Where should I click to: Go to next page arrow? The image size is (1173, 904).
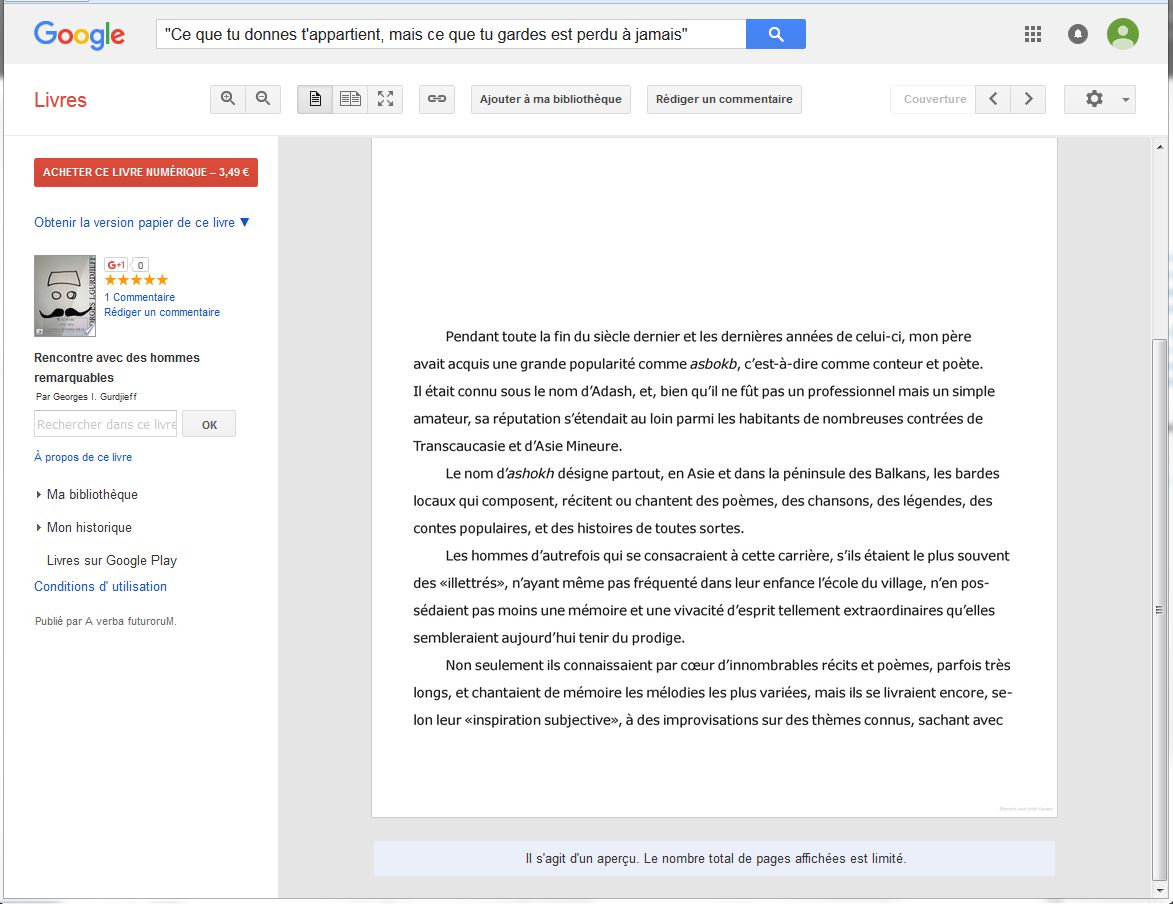click(1028, 99)
